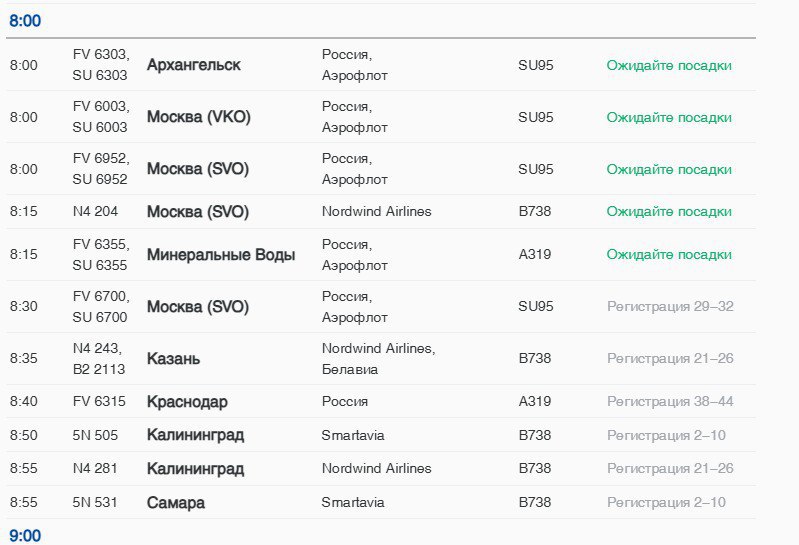Open the Казань flight details
Image resolution: width=799 pixels, height=545 pixels.
coord(173,359)
